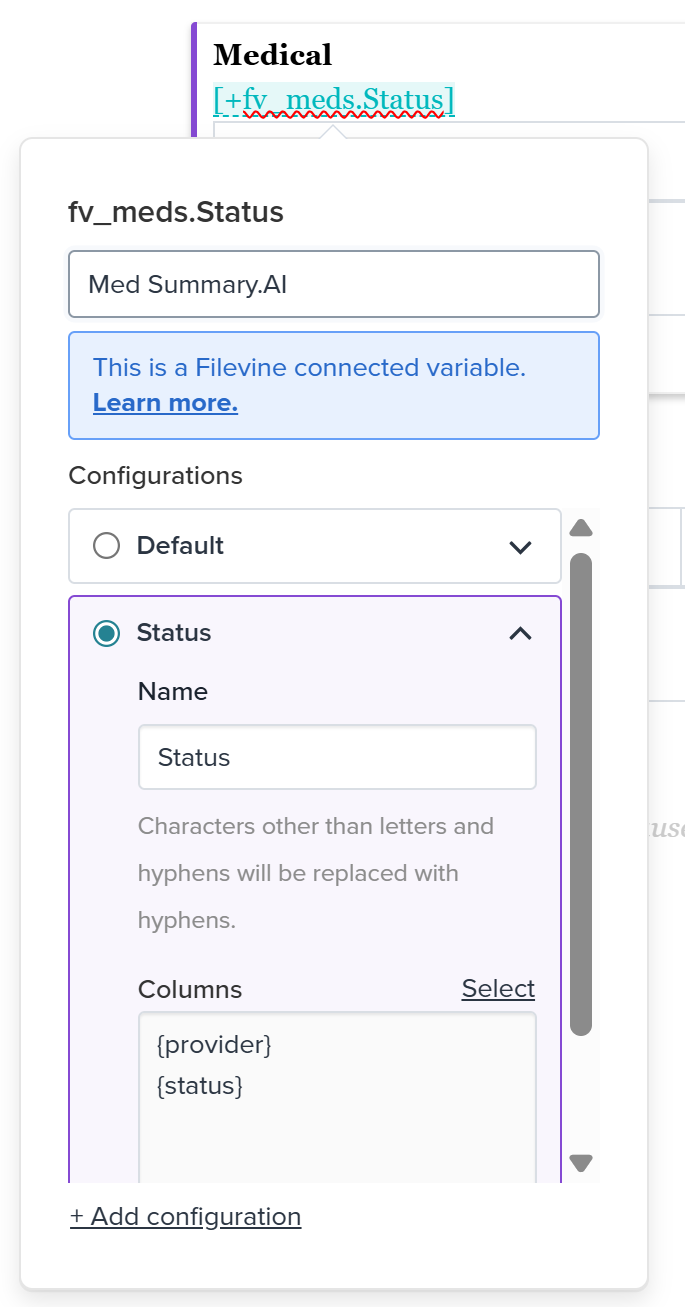Expand the Default configuration chevron
This screenshot has height=1307, width=685.
520,547
